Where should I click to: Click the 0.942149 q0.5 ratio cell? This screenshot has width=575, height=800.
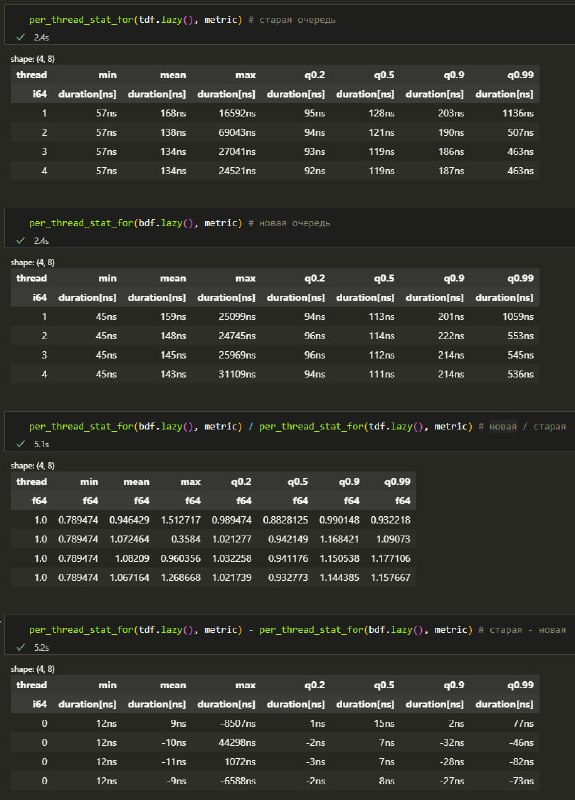click(288, 539)
